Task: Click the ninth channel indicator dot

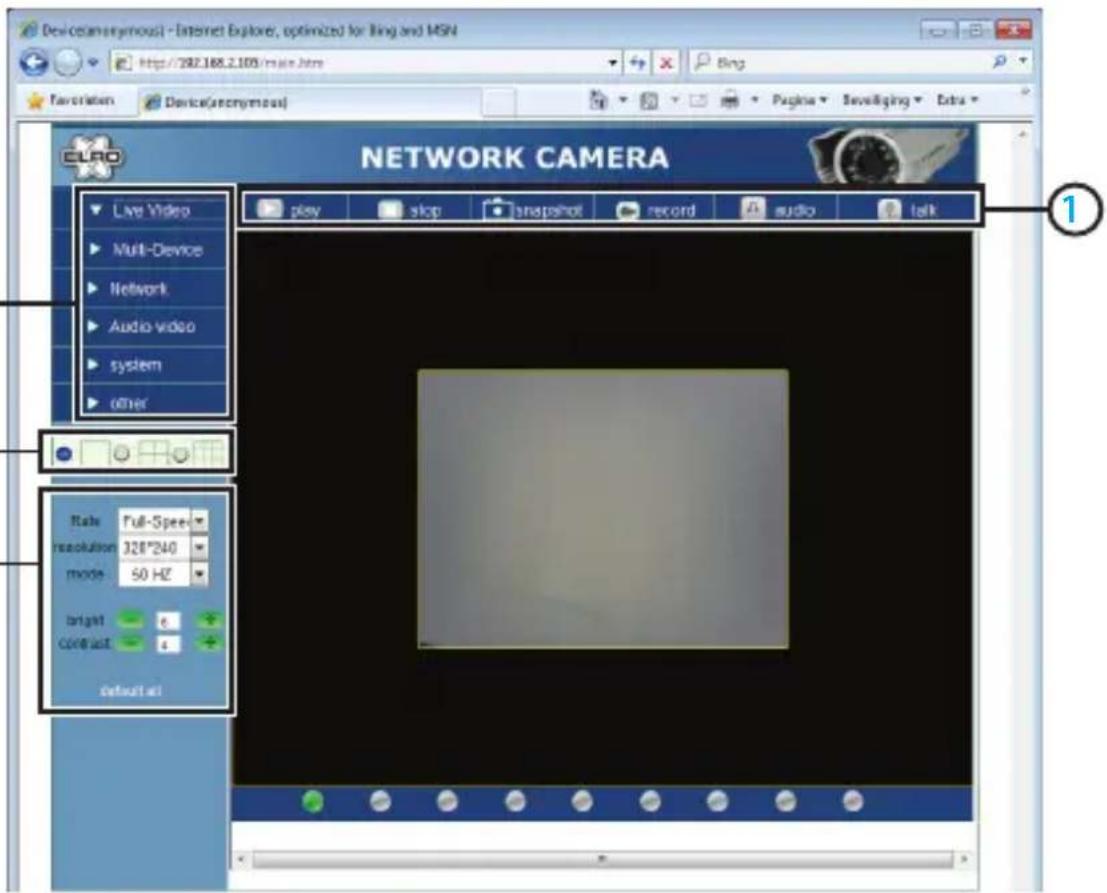Action: pyautogui.click(x=853, y=801)
